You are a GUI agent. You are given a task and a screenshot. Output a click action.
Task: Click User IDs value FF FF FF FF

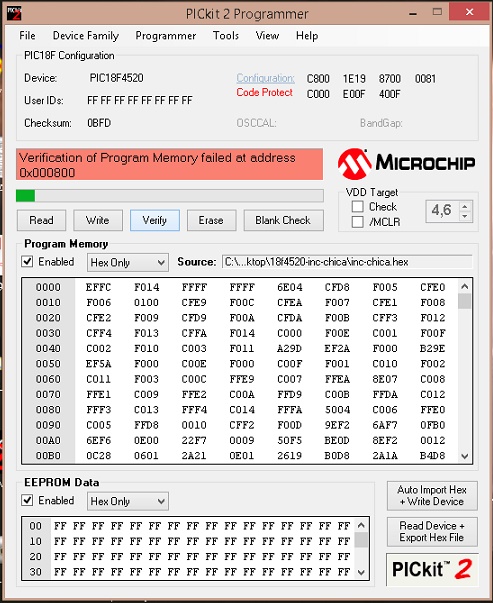pos(140,101)
